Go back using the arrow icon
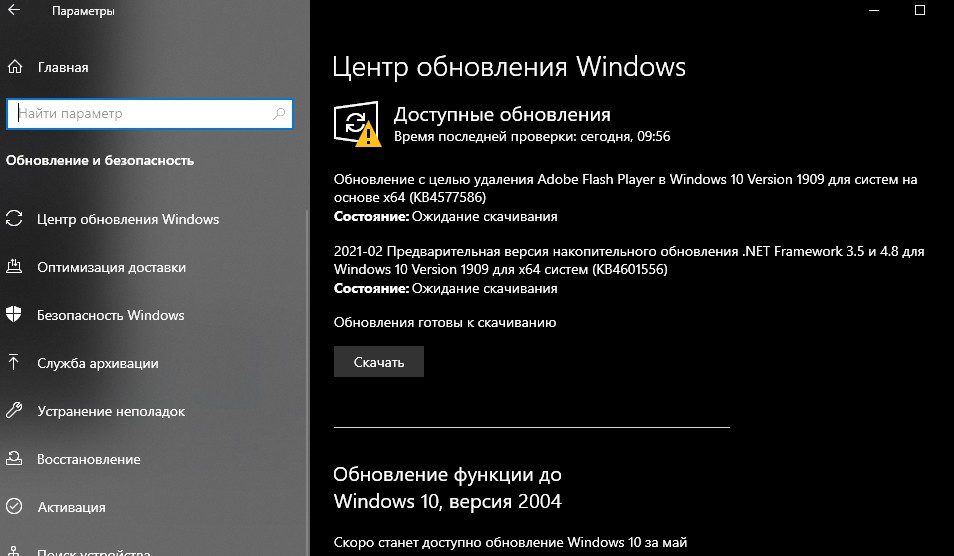 pyautogui.click(x=14, y=10)
